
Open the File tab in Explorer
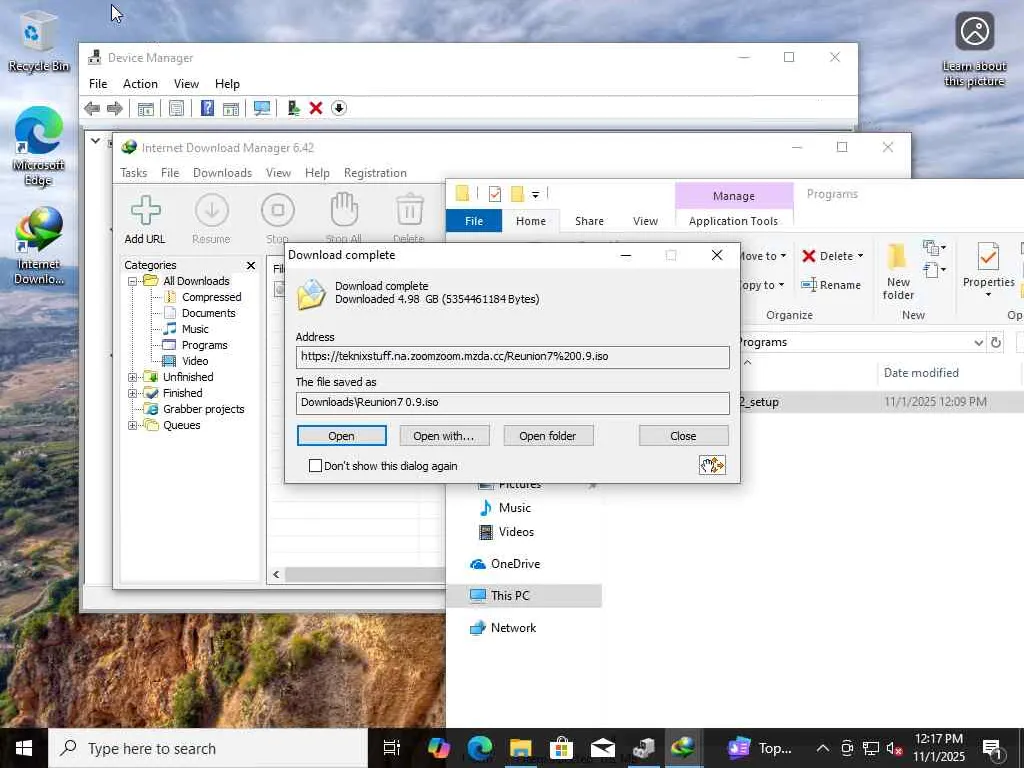point(473,221)
